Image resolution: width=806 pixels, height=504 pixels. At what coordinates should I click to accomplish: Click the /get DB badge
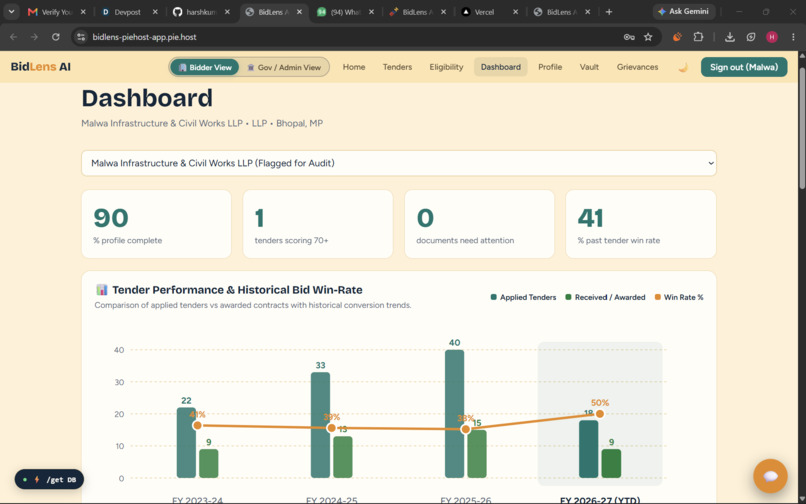[49, 479]
